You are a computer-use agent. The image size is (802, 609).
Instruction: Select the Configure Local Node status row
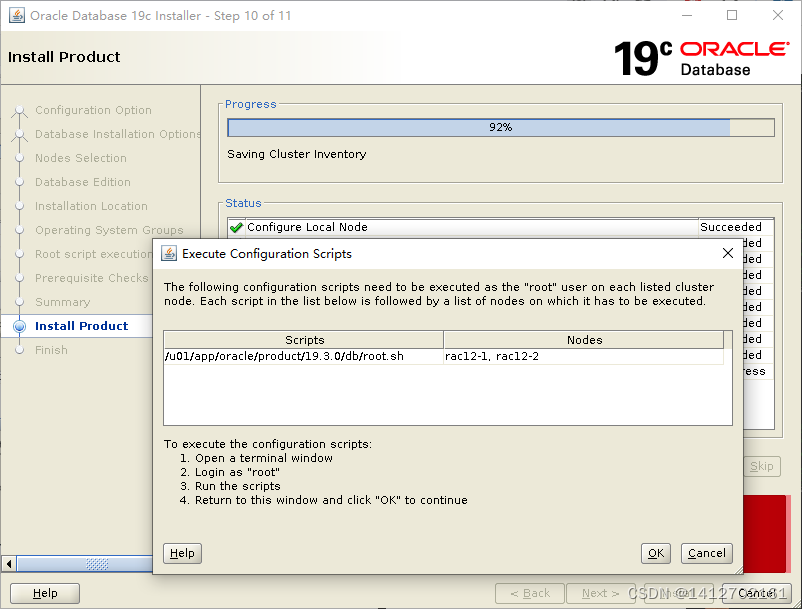coord(500,227)
